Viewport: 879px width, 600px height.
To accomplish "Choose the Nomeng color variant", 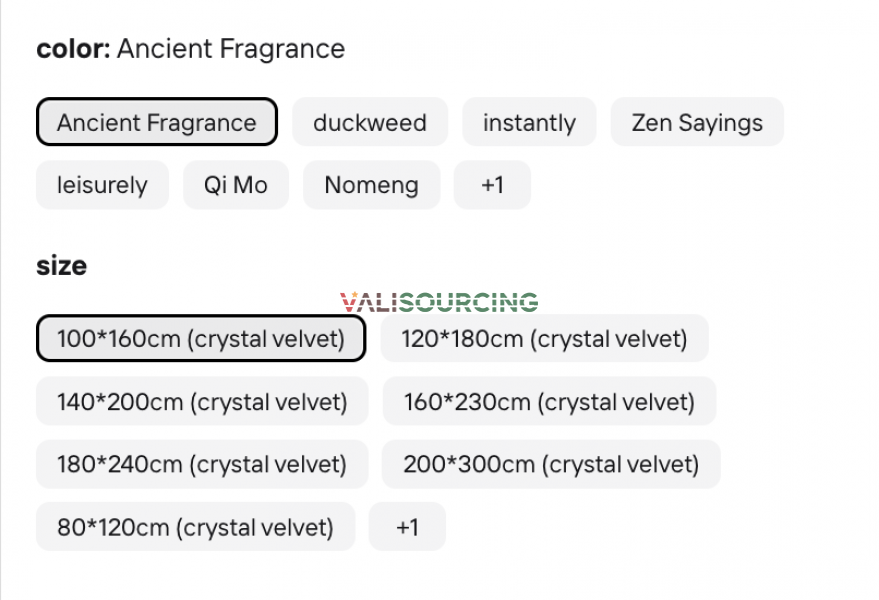I will click(371, 184).
